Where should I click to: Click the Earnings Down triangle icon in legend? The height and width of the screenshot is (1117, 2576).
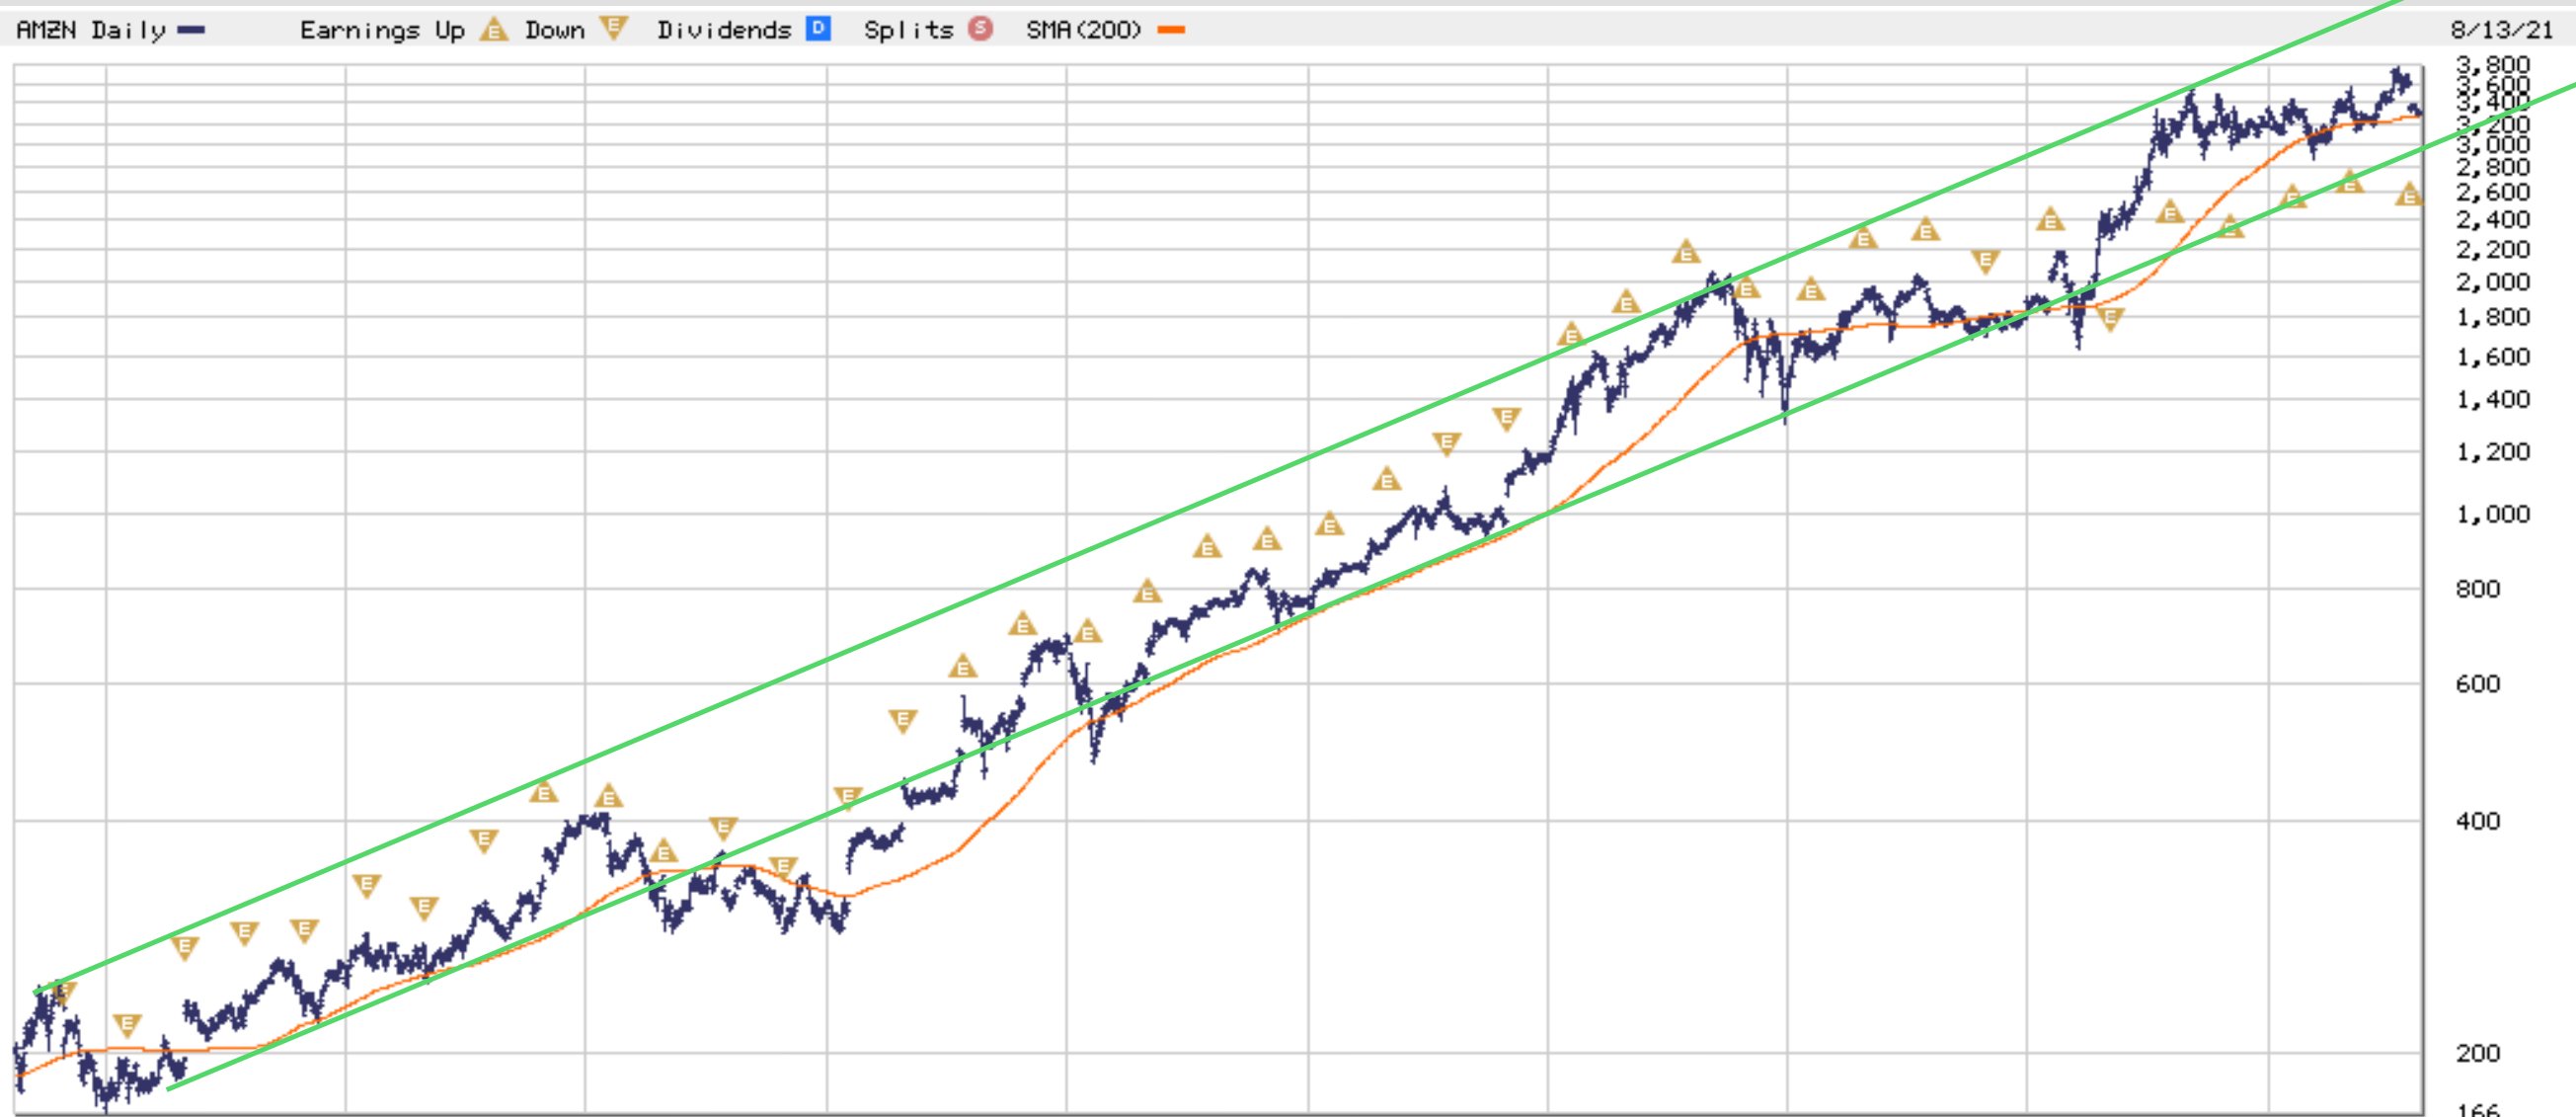(x=613, y=28)
